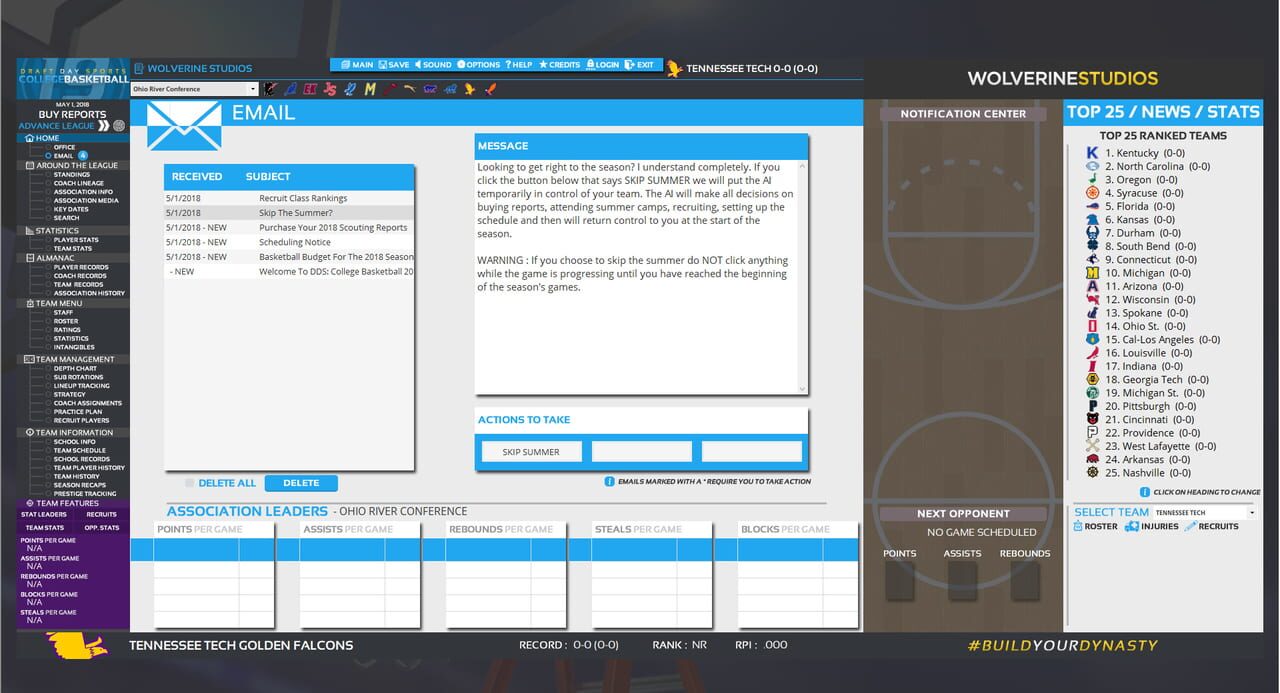Click the first team logo in the conference bar
The width and height of the screenshot is (1280, 693).
pos(269,89)
